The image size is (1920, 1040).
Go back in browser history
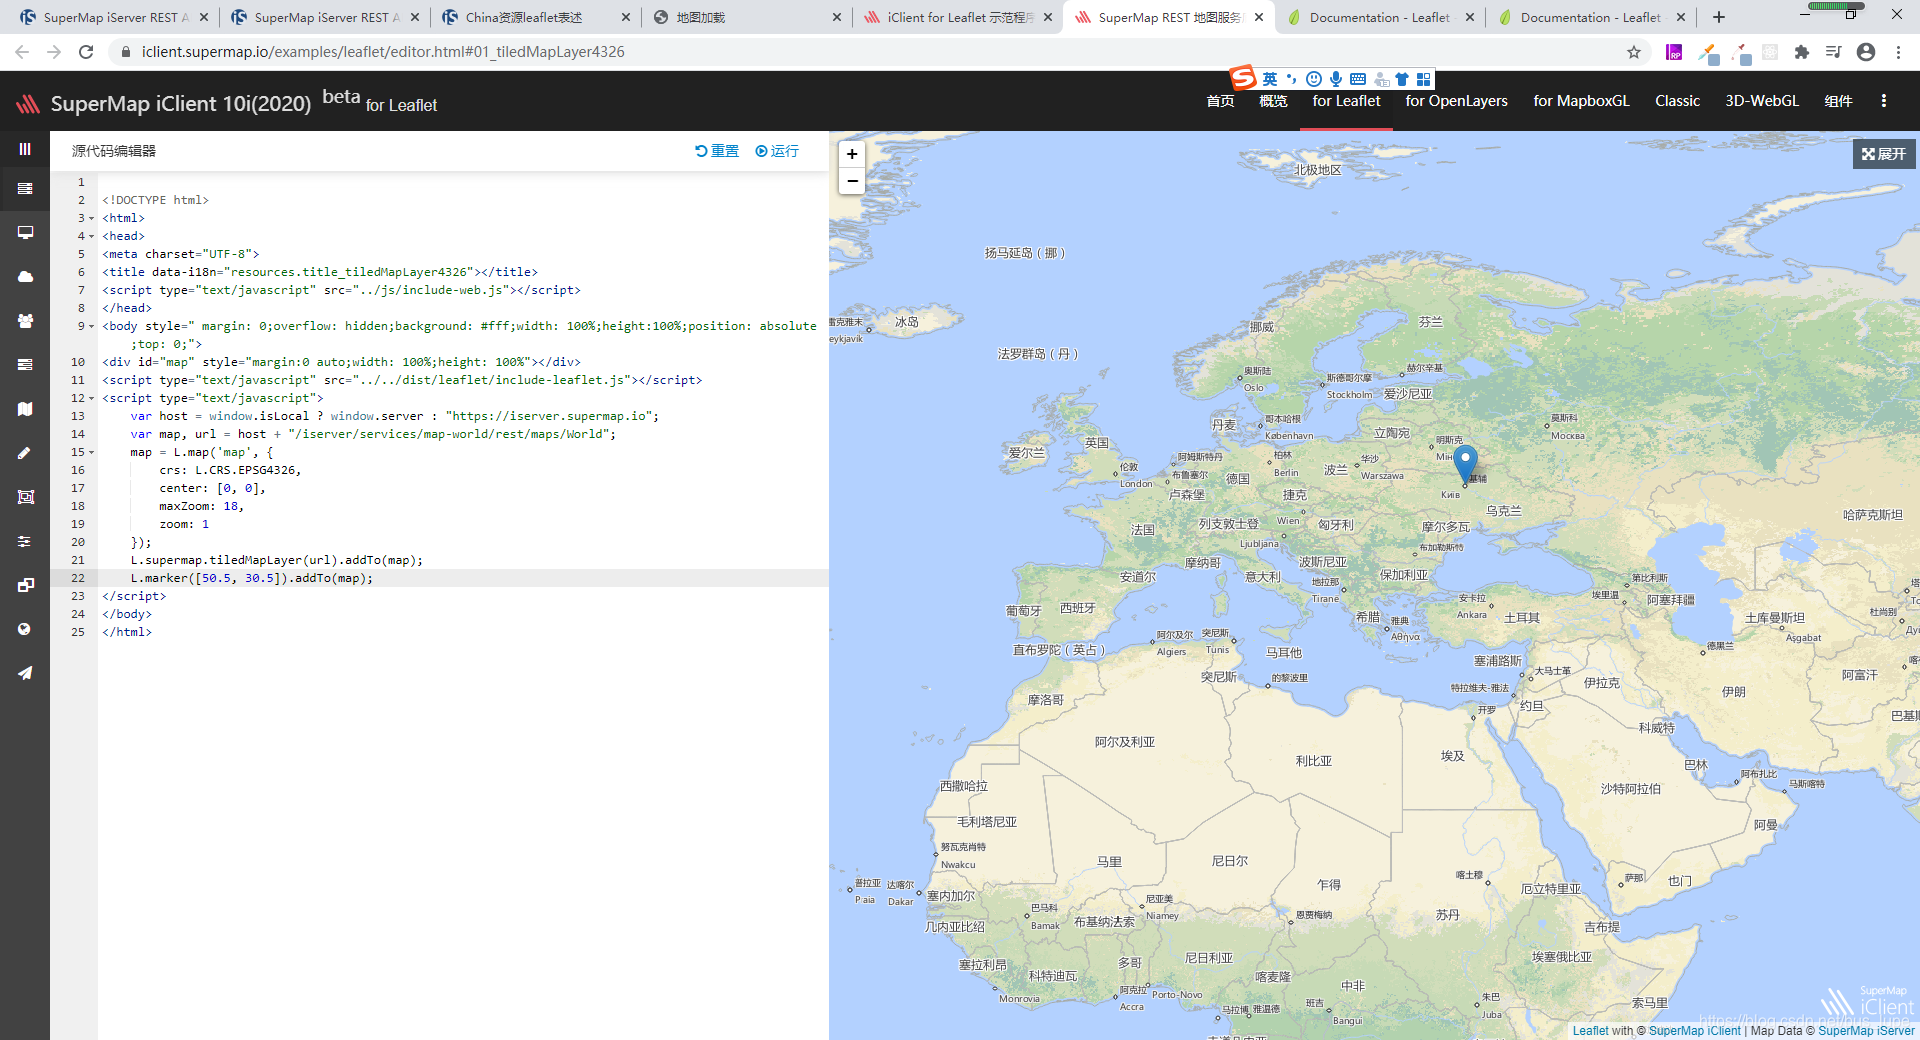pos(22,52)
